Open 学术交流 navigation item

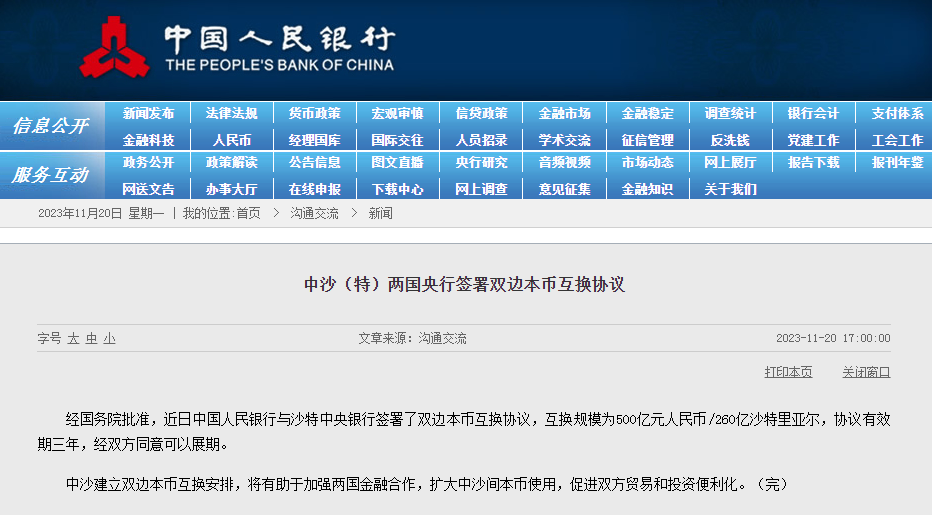coord(565,140)
